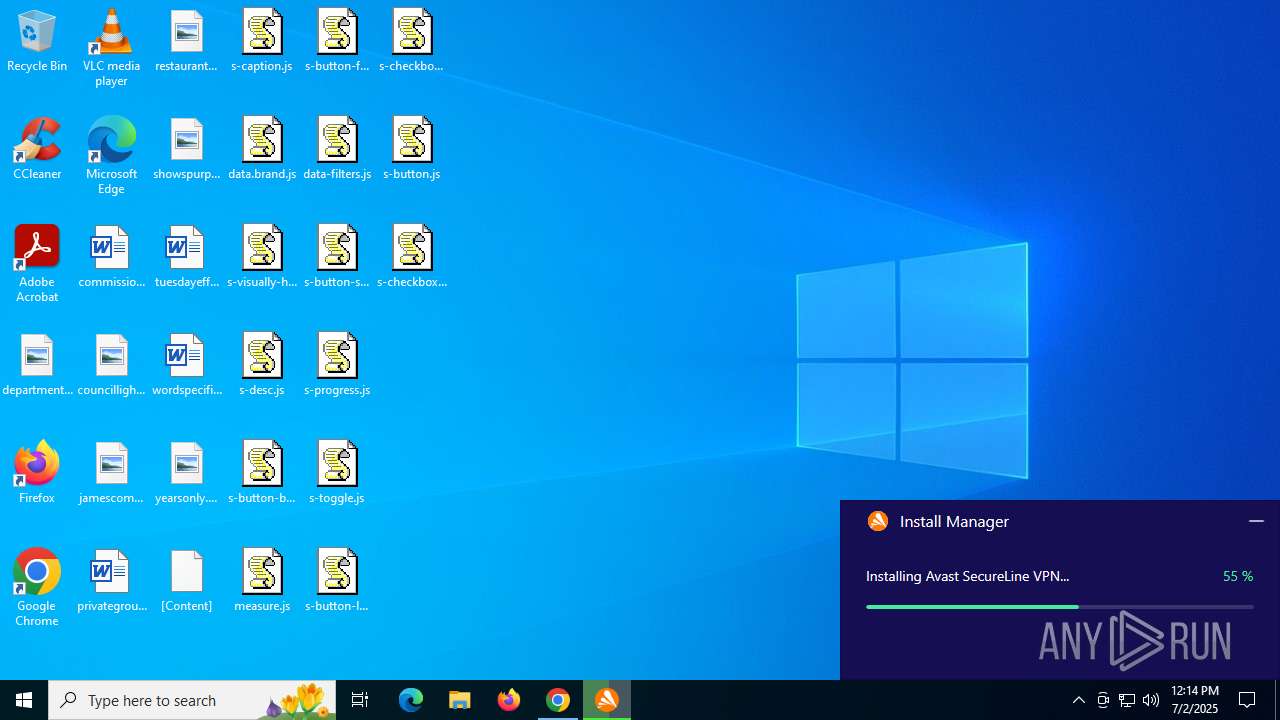The image size is (1280, 720).
Task: Select the data-filters.js file
Action: (337, 149)
